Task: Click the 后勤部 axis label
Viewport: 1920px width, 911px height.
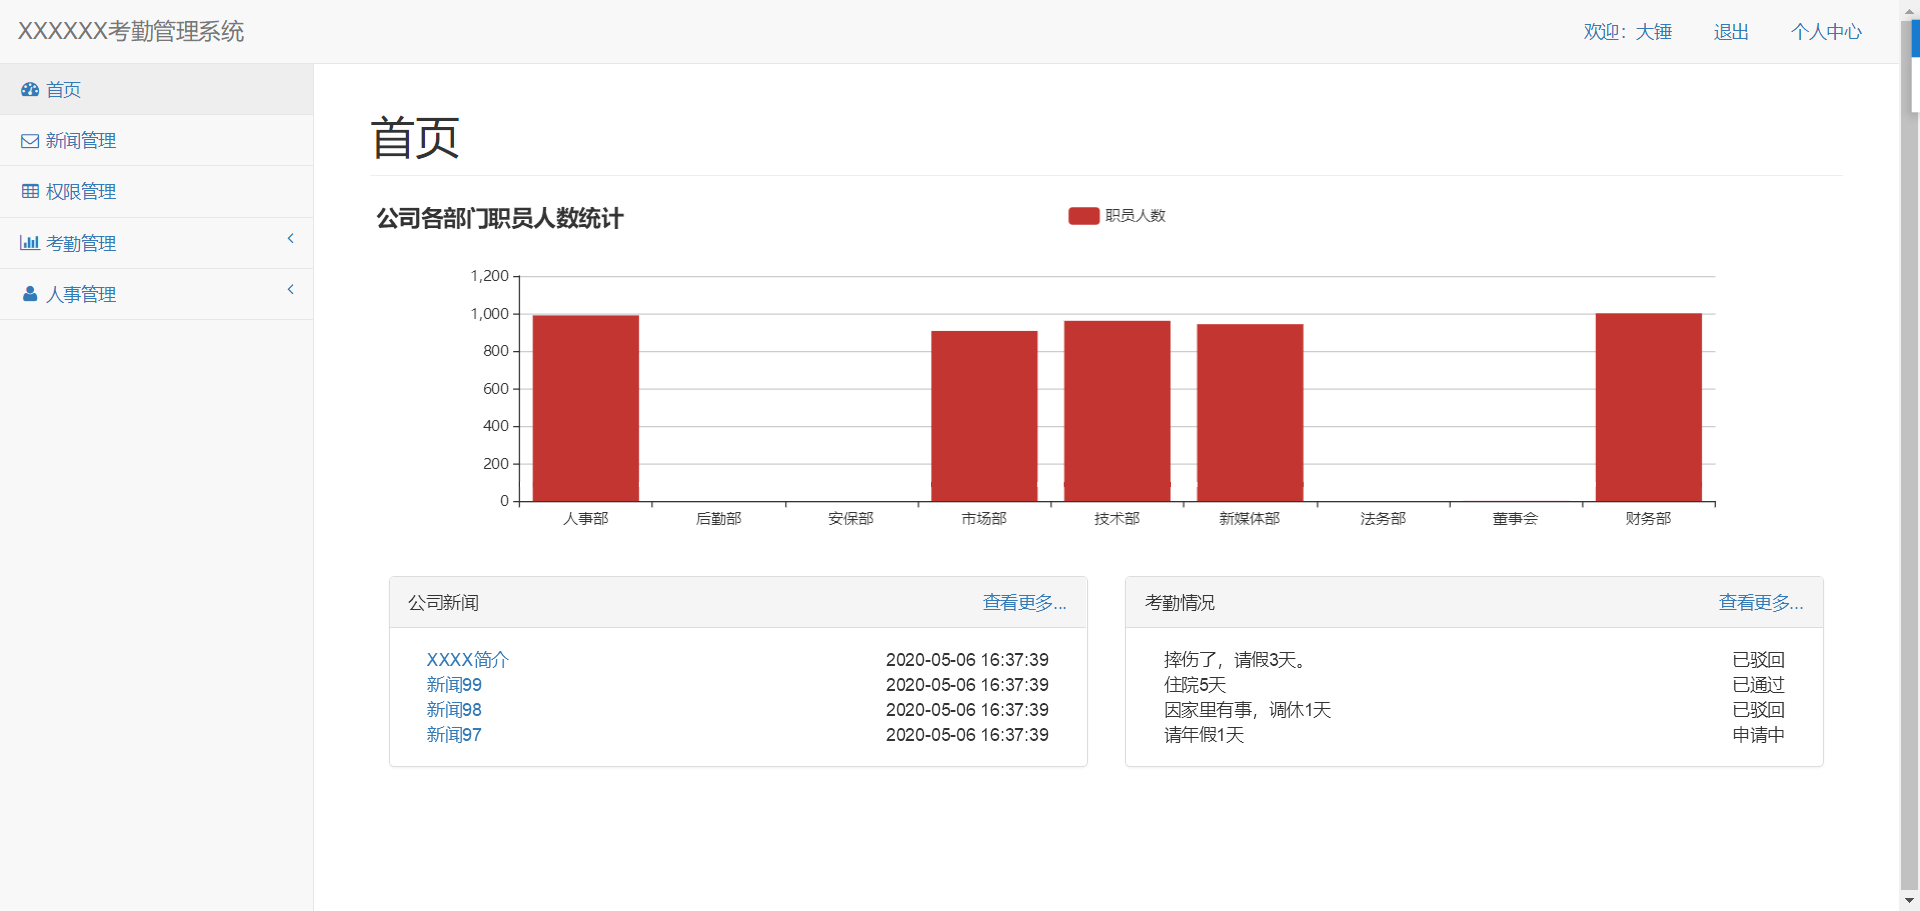Action: point(719,519)
